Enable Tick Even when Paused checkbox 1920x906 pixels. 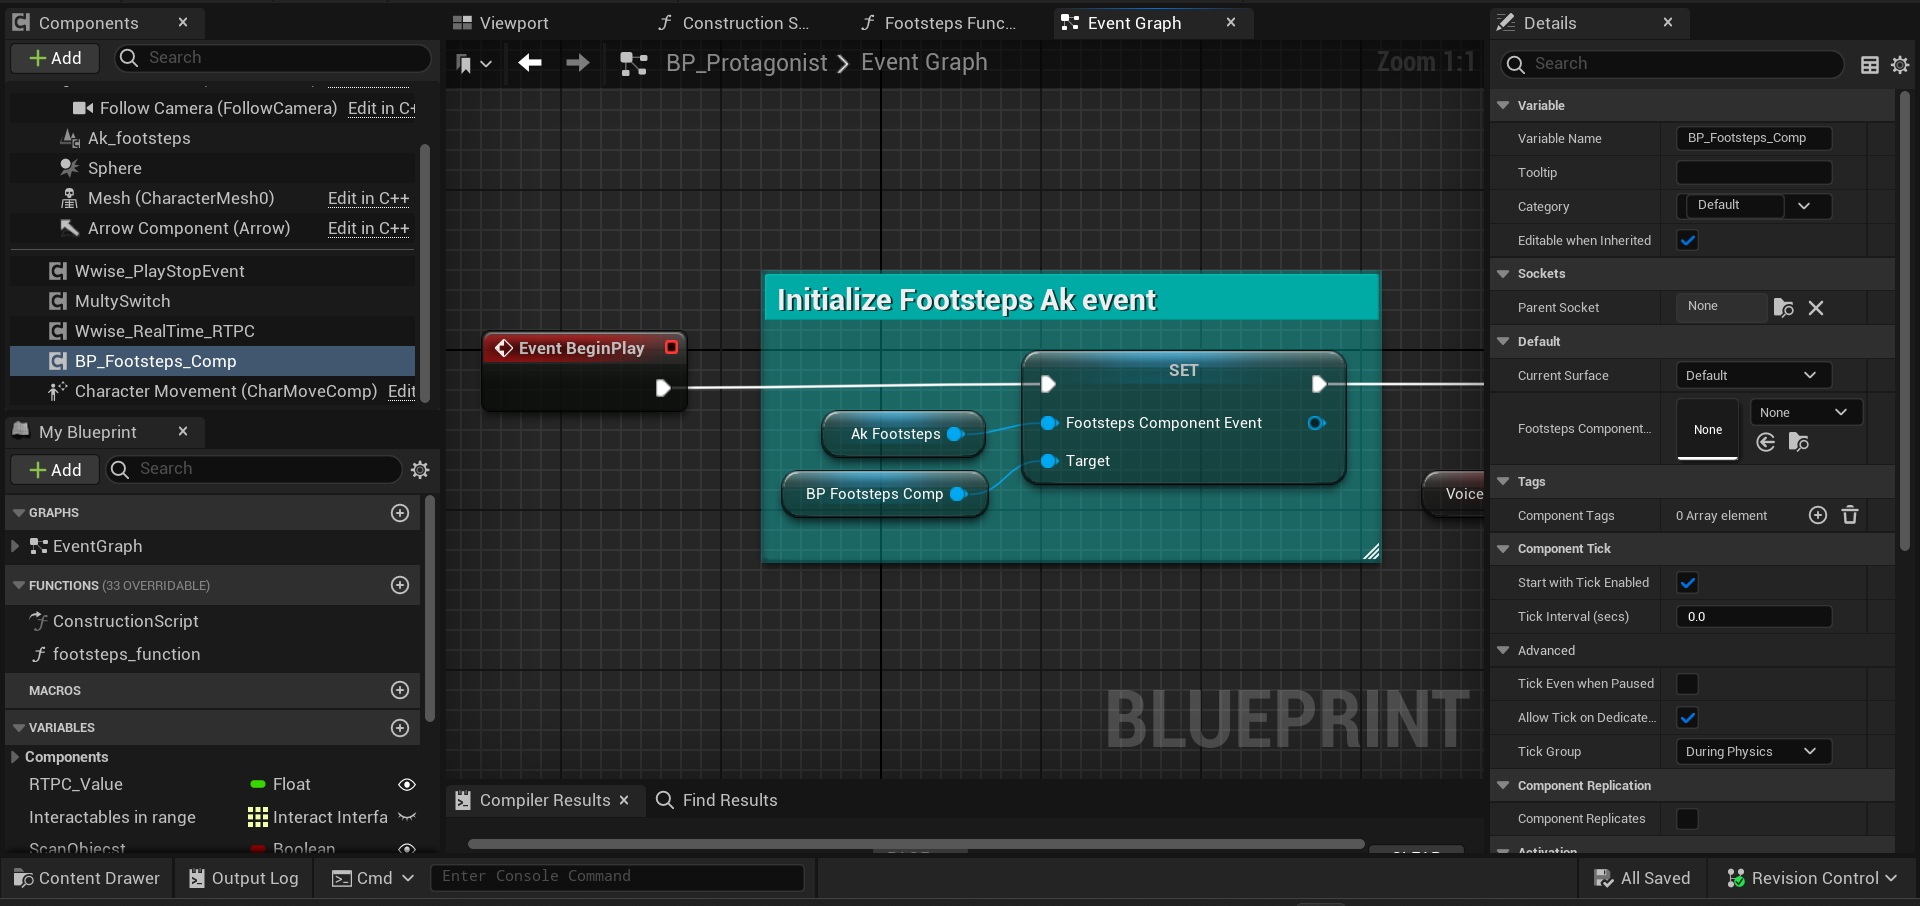1688,684
